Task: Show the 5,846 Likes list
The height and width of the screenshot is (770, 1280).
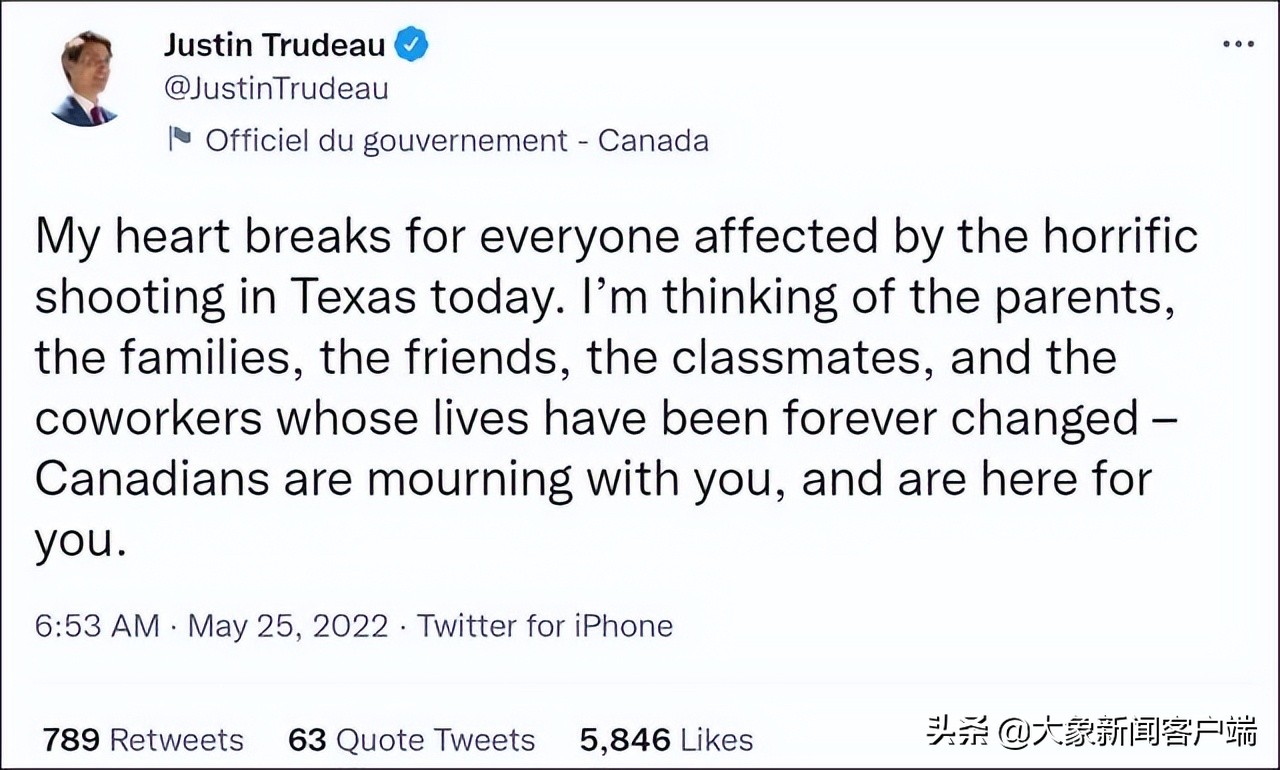Action: tap(666, 740)
